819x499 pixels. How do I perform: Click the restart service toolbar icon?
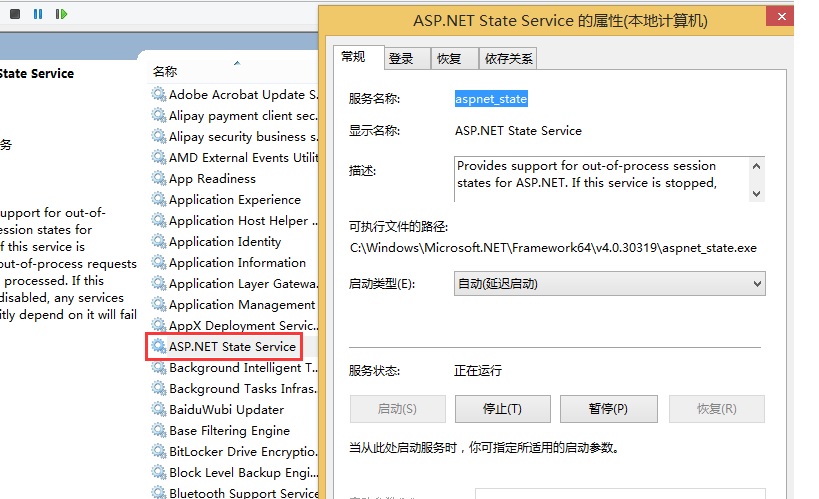pos(61,14)
